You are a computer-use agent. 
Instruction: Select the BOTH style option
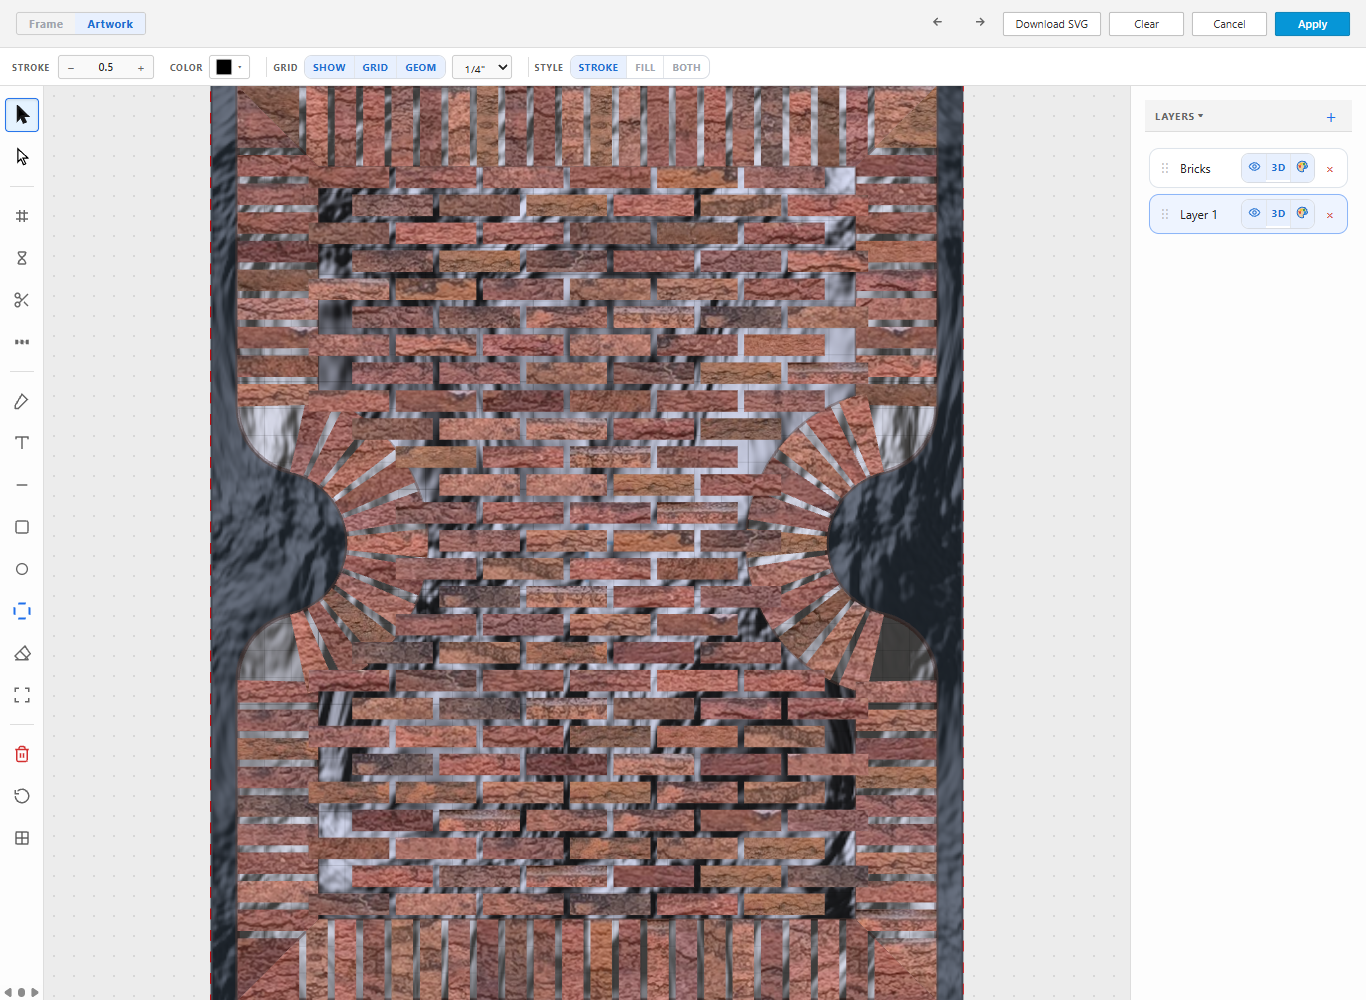click(686, 67)
